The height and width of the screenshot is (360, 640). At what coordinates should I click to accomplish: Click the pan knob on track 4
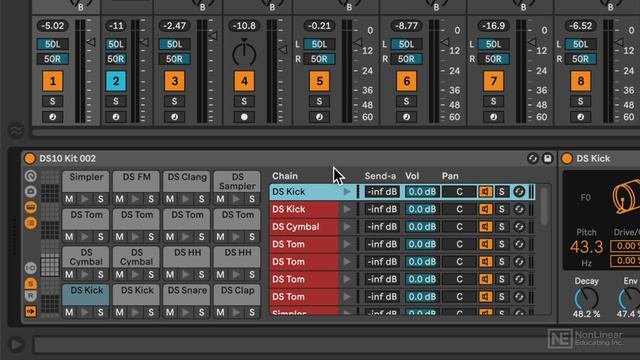point(244,53)
